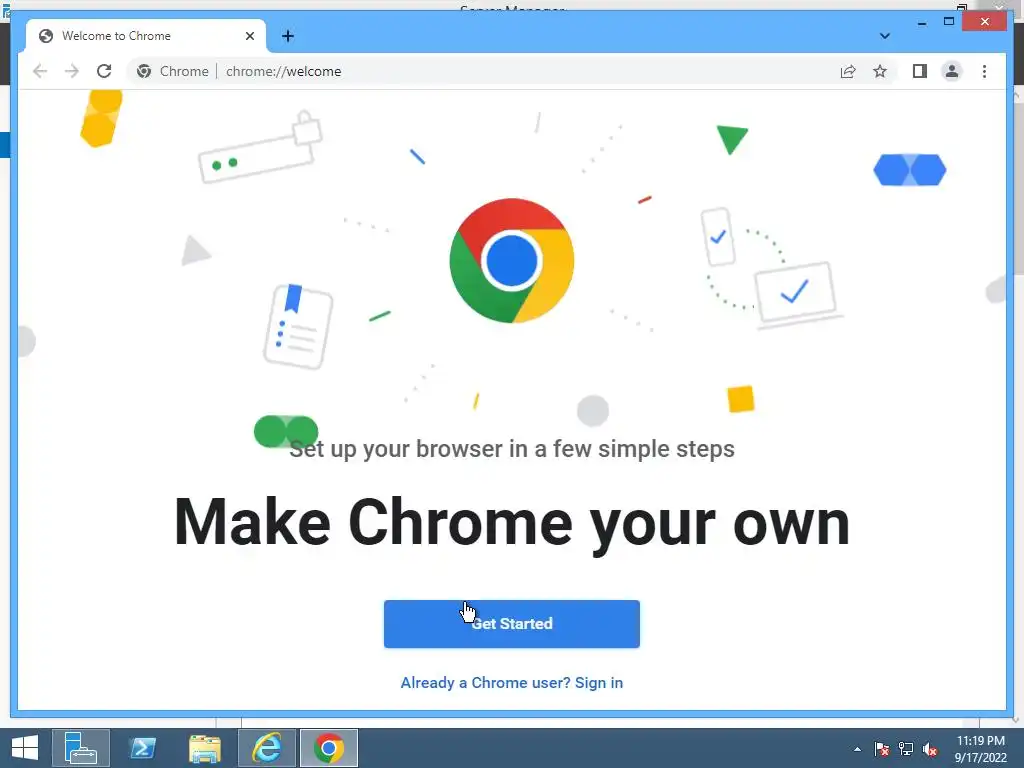
Task: Open the Windows Start menu
Action: click(x=25, y=748)
